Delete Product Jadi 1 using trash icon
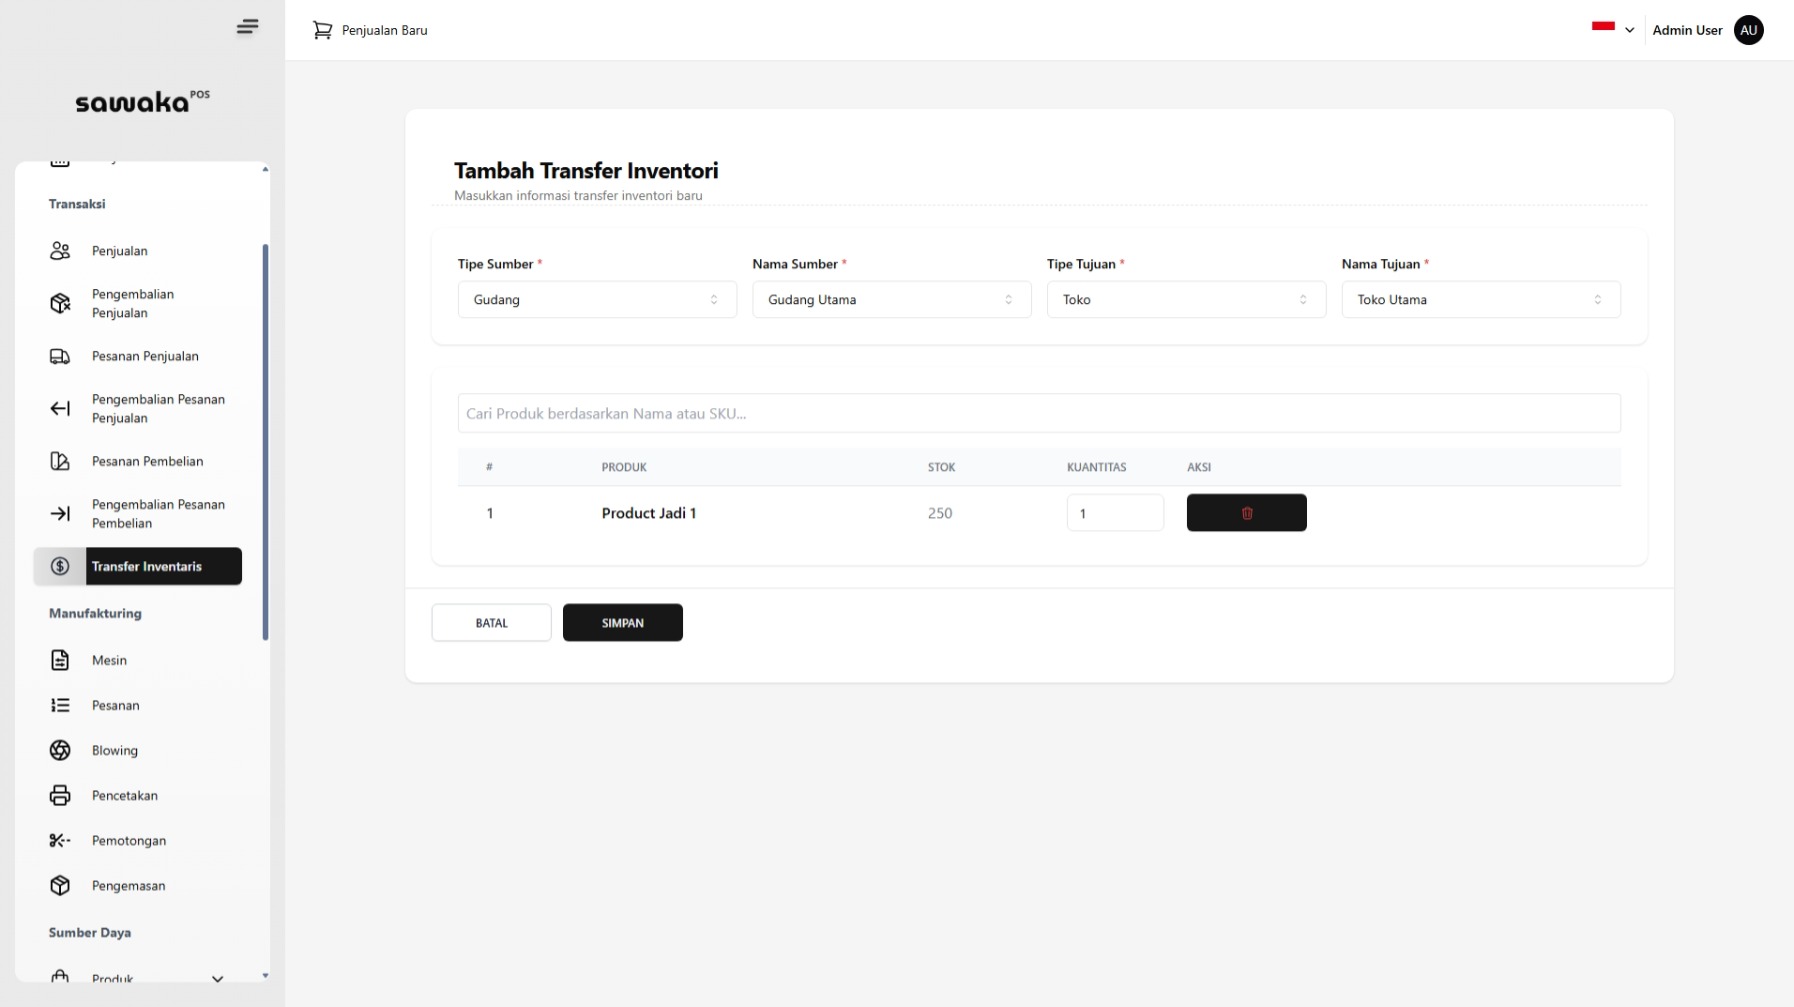The image size is (1794, 1007). point(1246,513)
